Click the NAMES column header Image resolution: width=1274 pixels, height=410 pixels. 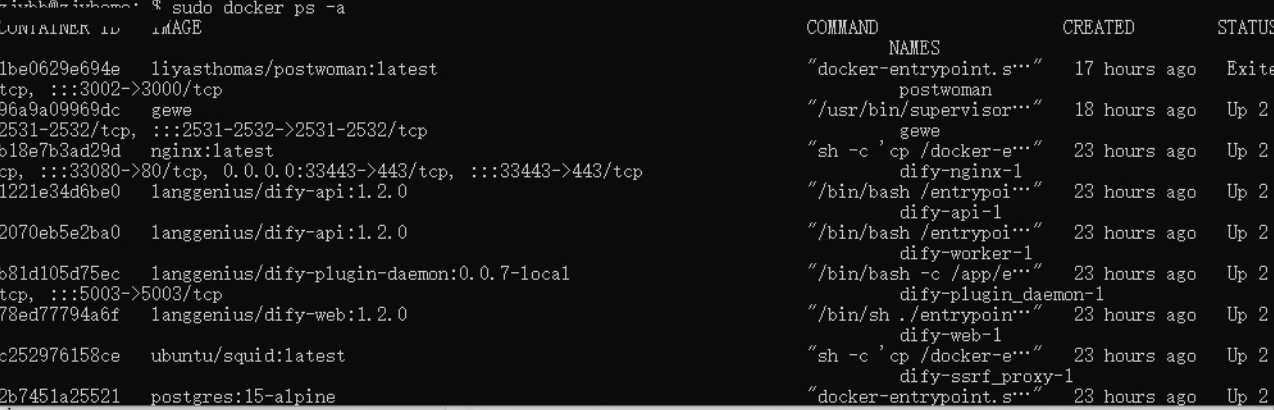914,48
